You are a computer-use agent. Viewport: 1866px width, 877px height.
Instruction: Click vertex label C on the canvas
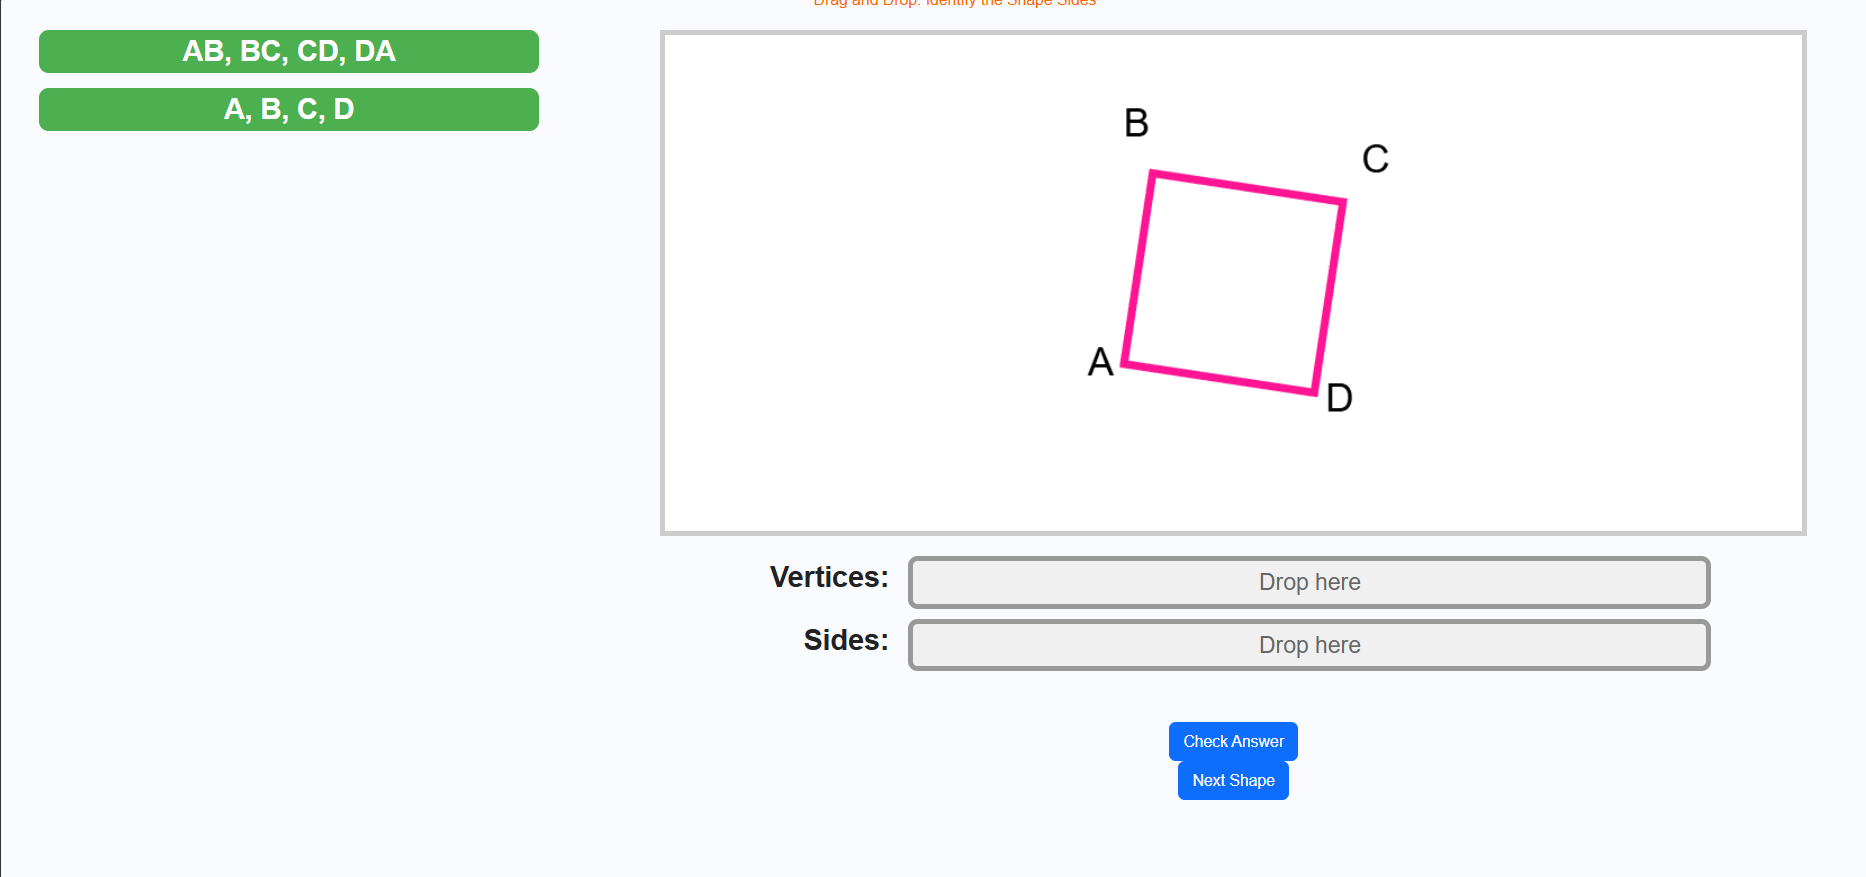tap(1375, 159)
